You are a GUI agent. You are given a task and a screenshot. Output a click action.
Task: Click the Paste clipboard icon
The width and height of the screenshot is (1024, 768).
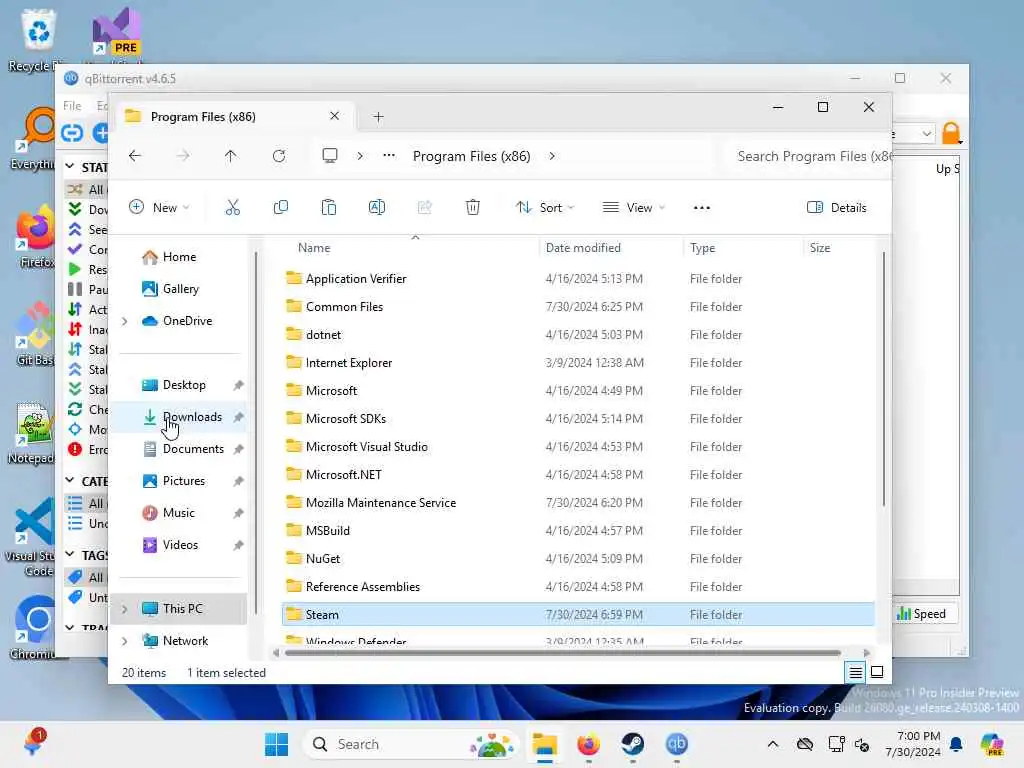tap(328, 208)
